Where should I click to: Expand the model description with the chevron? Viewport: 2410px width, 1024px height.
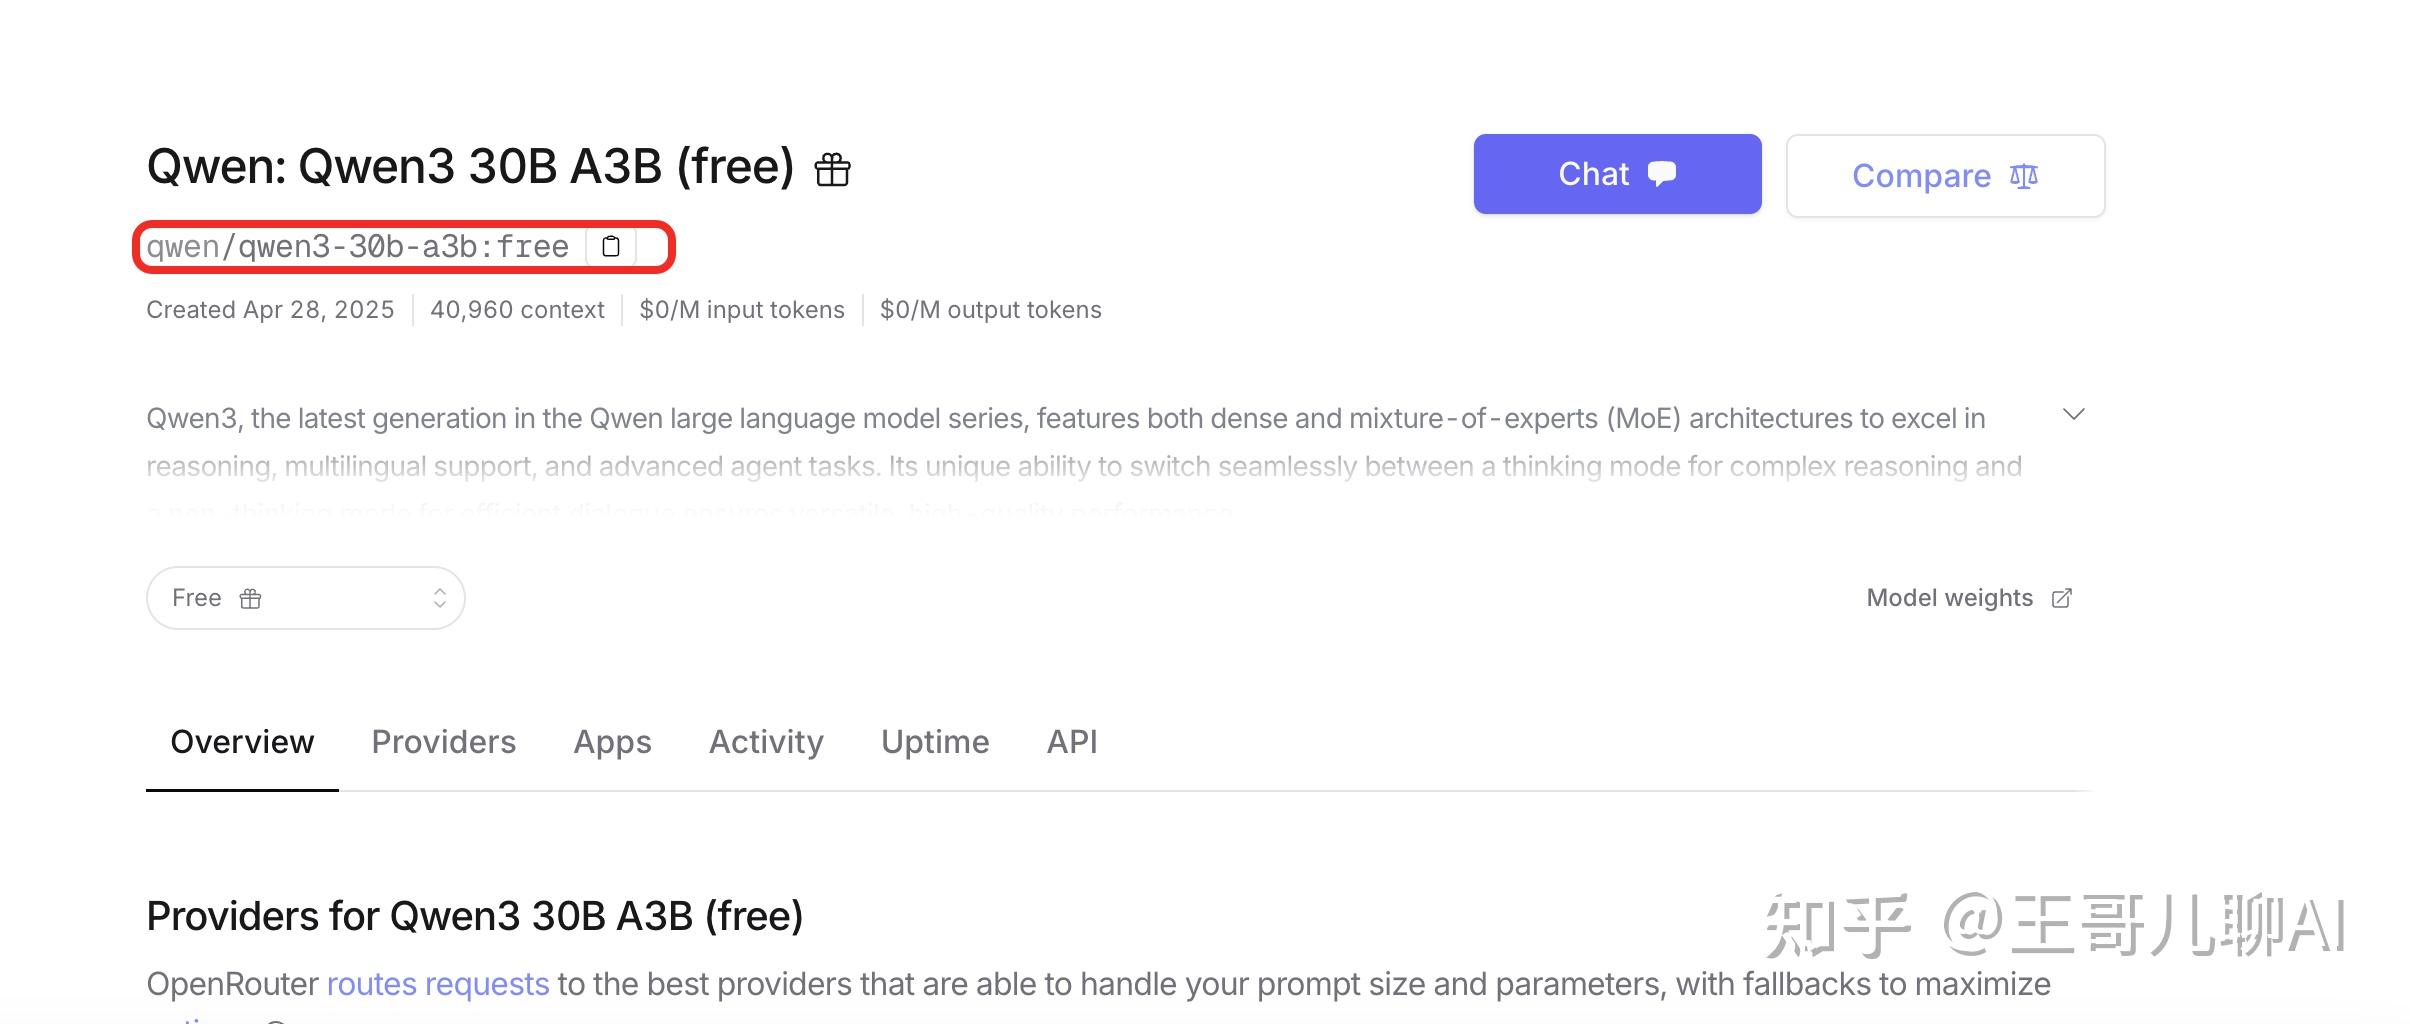[2073, 414]
